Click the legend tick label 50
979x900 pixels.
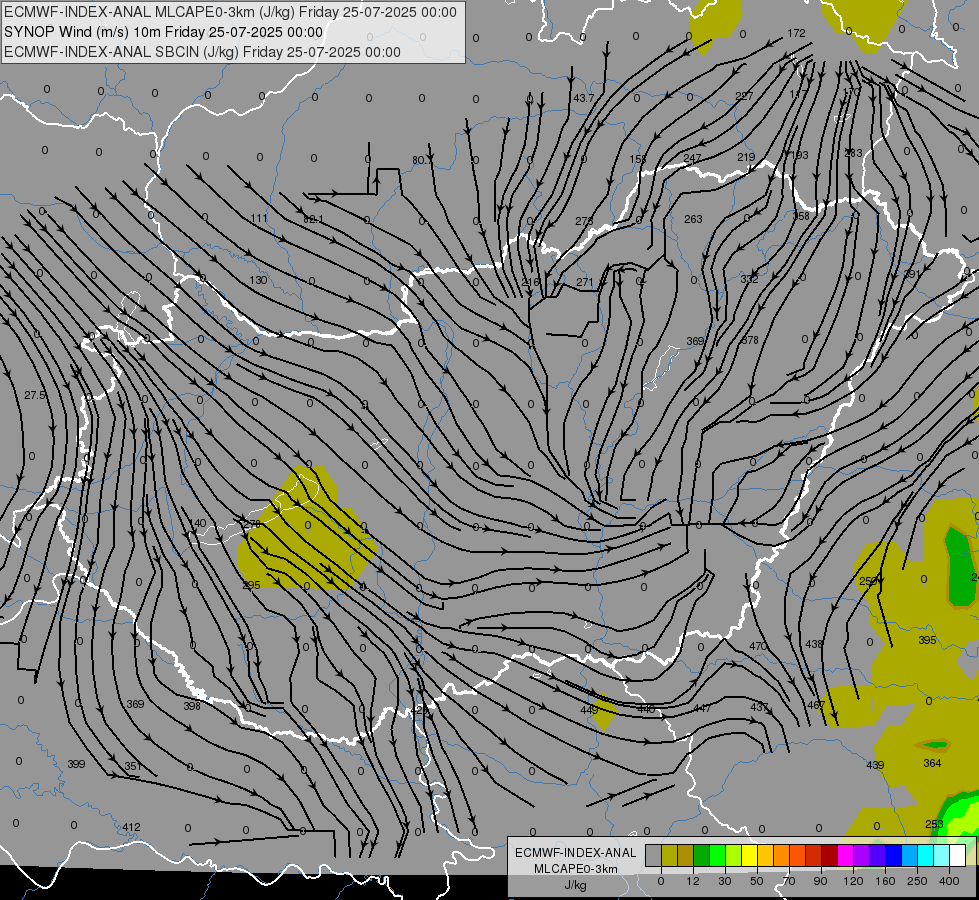click(757, 881)
